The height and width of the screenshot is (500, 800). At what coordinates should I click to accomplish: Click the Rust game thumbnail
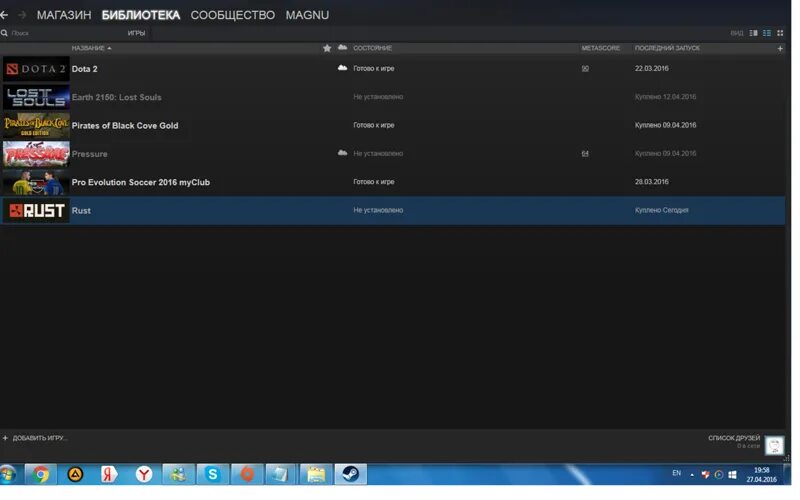(36, 210)
